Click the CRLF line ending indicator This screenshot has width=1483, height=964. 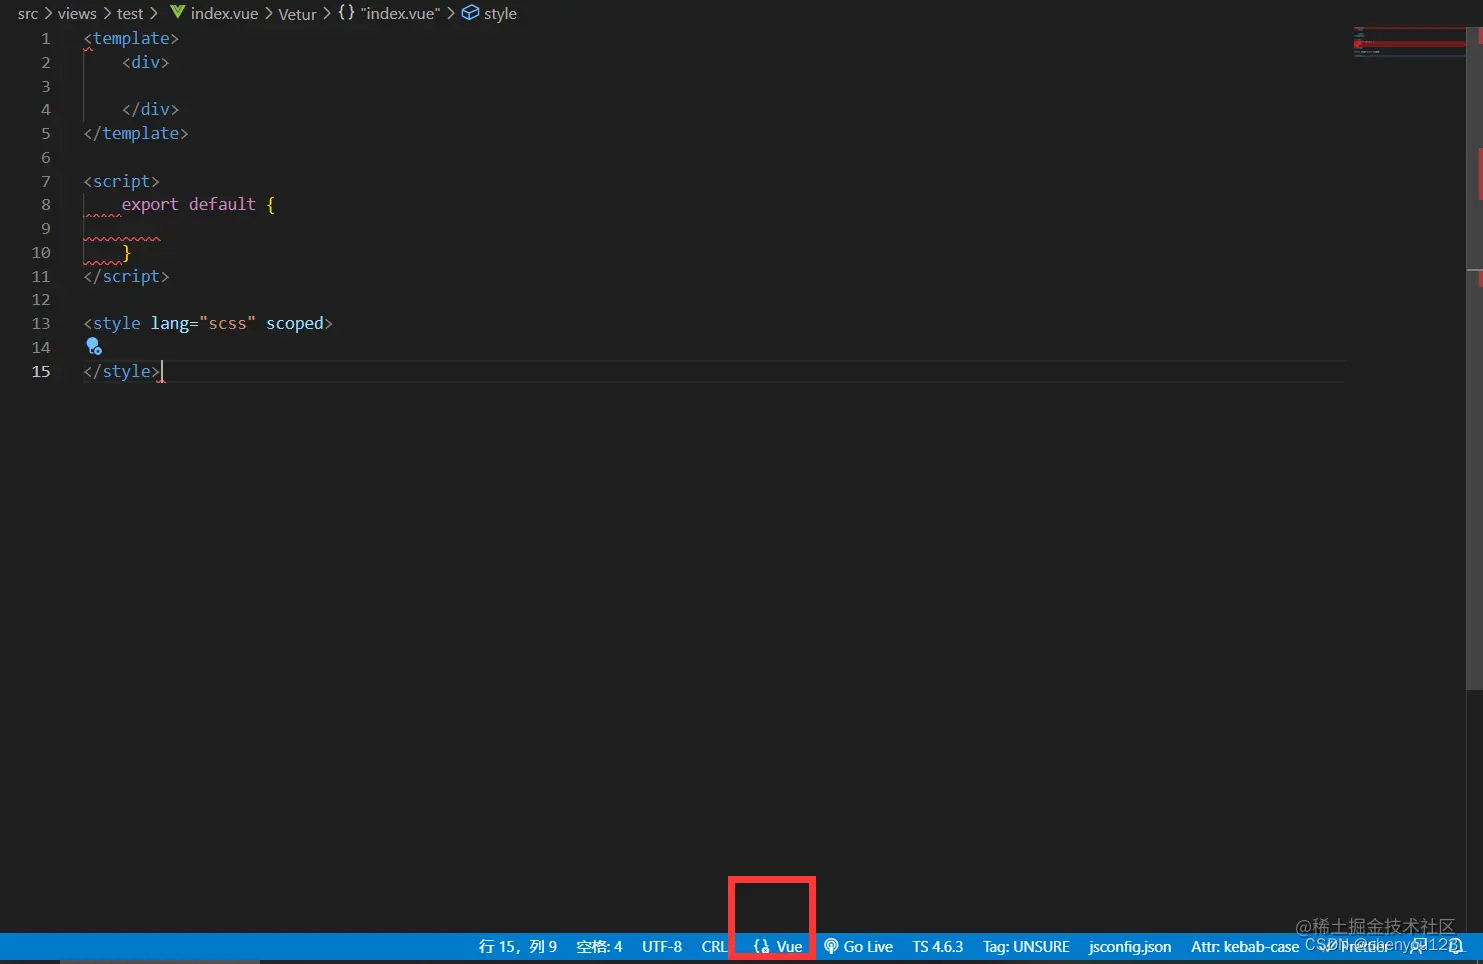click(714, 946)
